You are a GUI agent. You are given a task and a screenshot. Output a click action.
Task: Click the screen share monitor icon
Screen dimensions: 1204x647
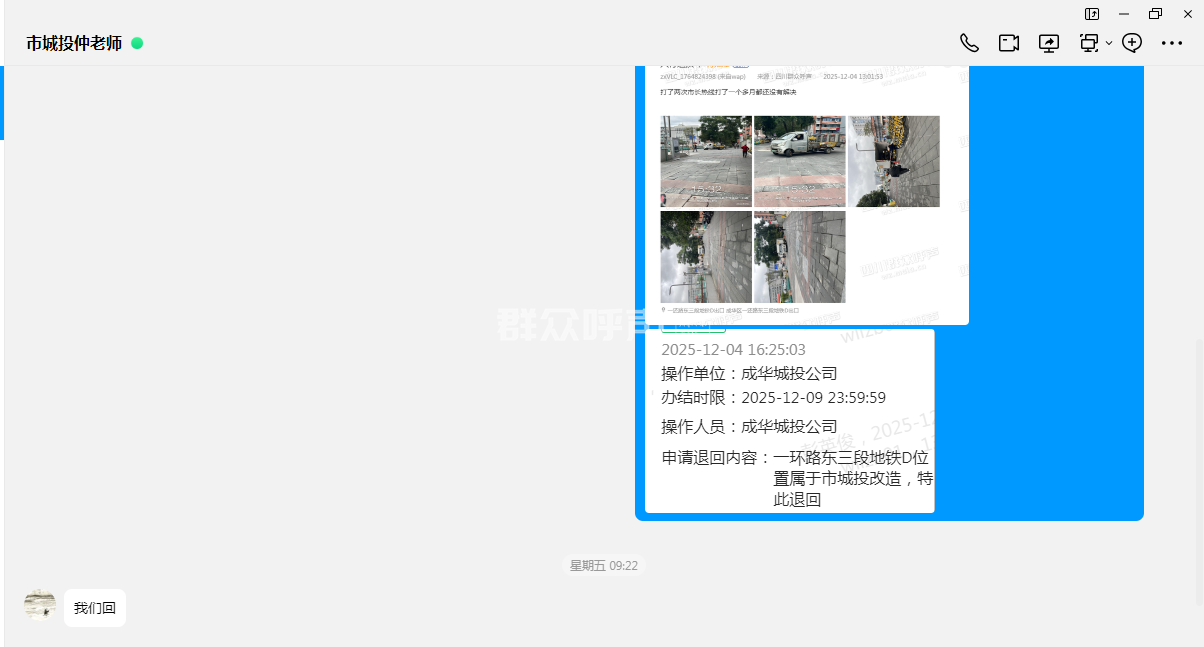pos(1048,43)
